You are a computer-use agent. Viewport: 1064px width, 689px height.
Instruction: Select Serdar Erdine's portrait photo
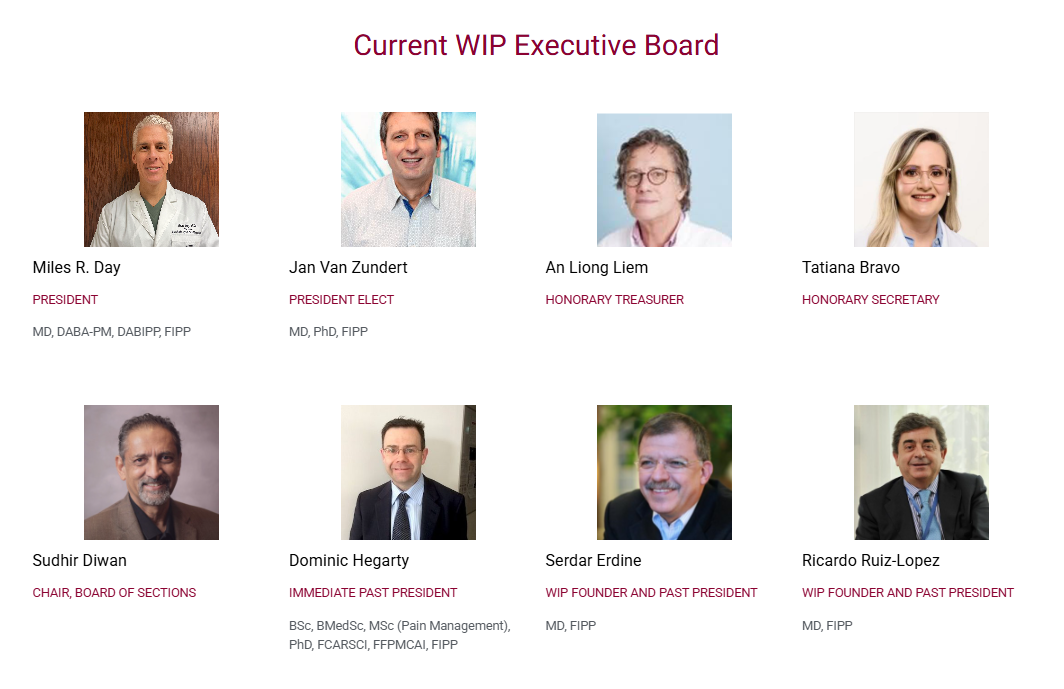pyautogui.click(x=664, y=472)
